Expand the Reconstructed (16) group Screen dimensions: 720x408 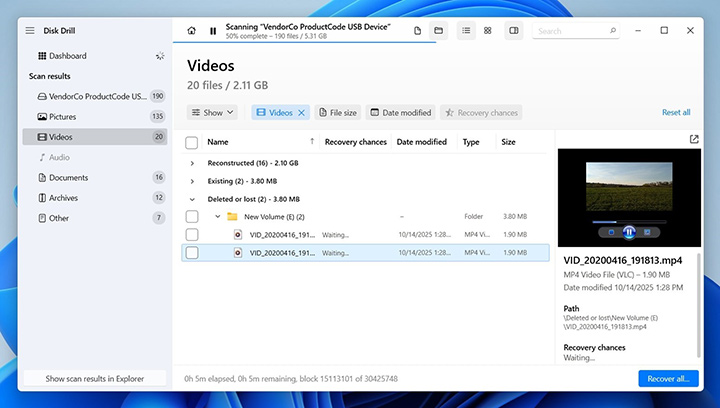192,163
